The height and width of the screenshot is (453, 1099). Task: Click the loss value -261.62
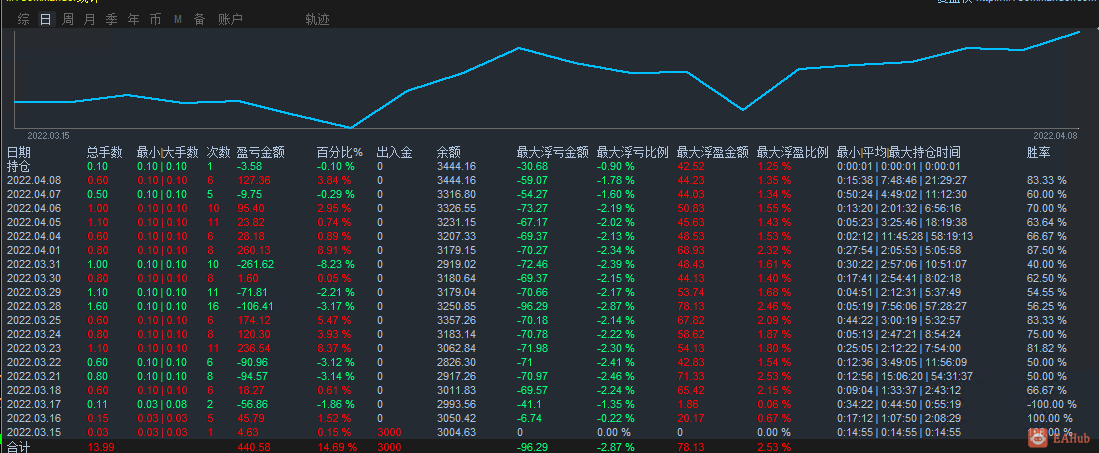[255, 264]
